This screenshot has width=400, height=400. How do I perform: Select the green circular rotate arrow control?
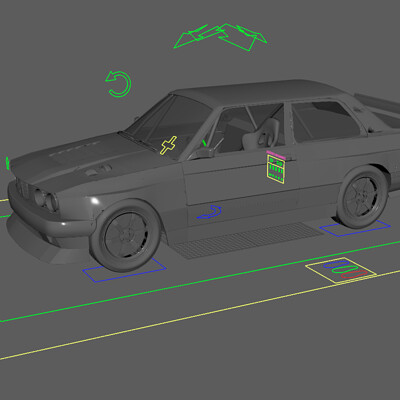click(x=118, y=84)
